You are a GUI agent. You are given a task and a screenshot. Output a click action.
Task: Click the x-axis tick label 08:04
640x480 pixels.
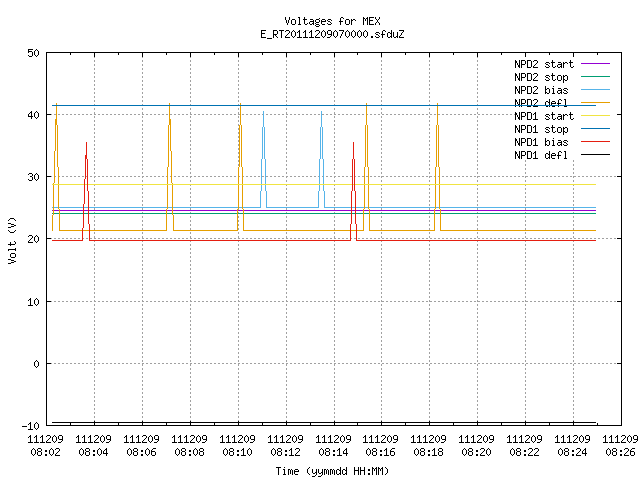[x=93, y=452]
